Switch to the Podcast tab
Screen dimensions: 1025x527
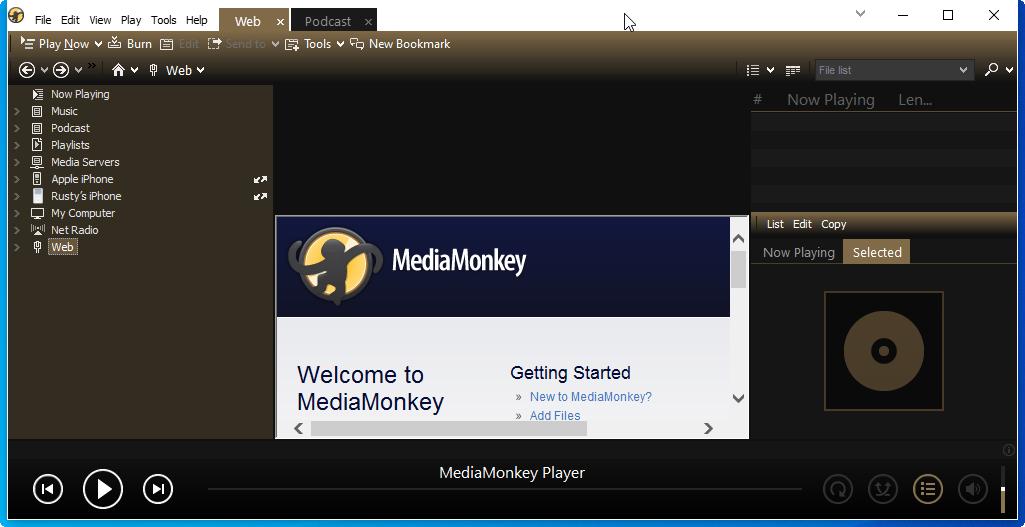(328, 21)
